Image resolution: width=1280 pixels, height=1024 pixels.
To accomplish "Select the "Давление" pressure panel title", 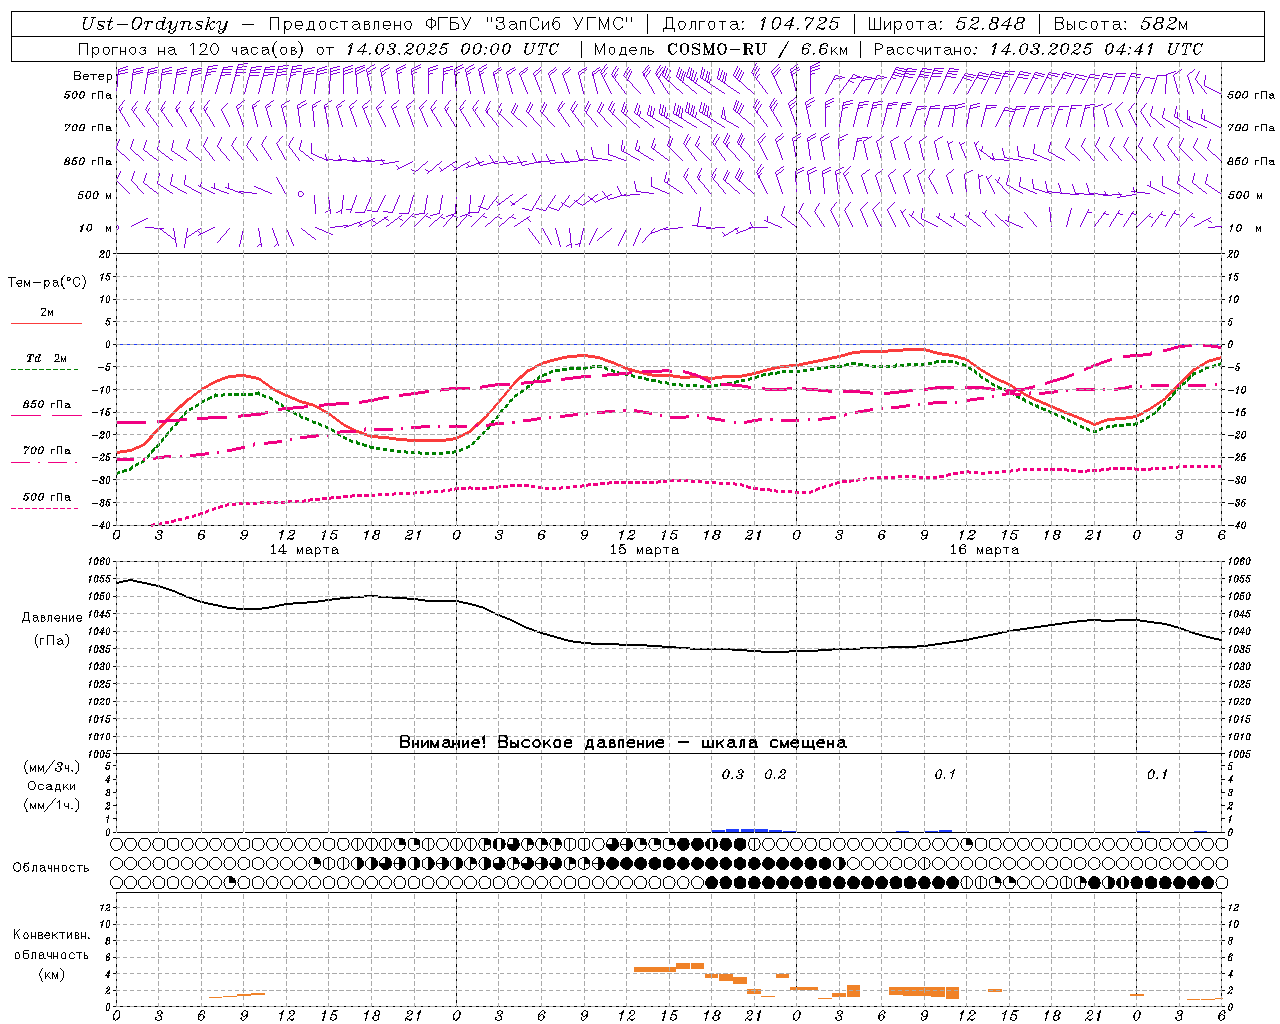I will (x=52, y=618).
